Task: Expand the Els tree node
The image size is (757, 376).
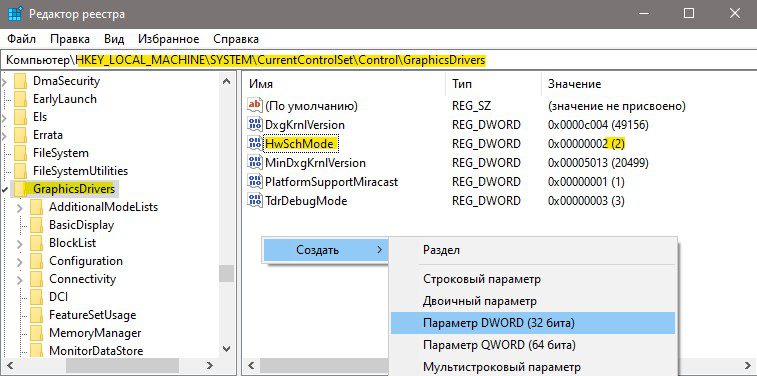Action: (4, 118)
